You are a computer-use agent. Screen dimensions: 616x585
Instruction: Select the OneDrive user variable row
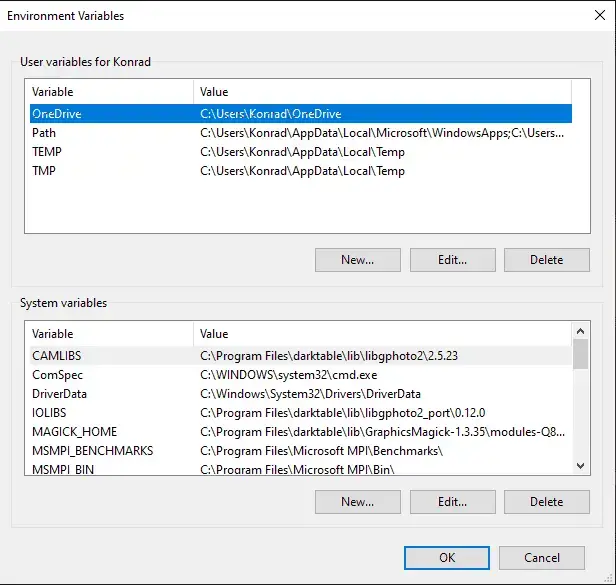(x=301, y=114)
